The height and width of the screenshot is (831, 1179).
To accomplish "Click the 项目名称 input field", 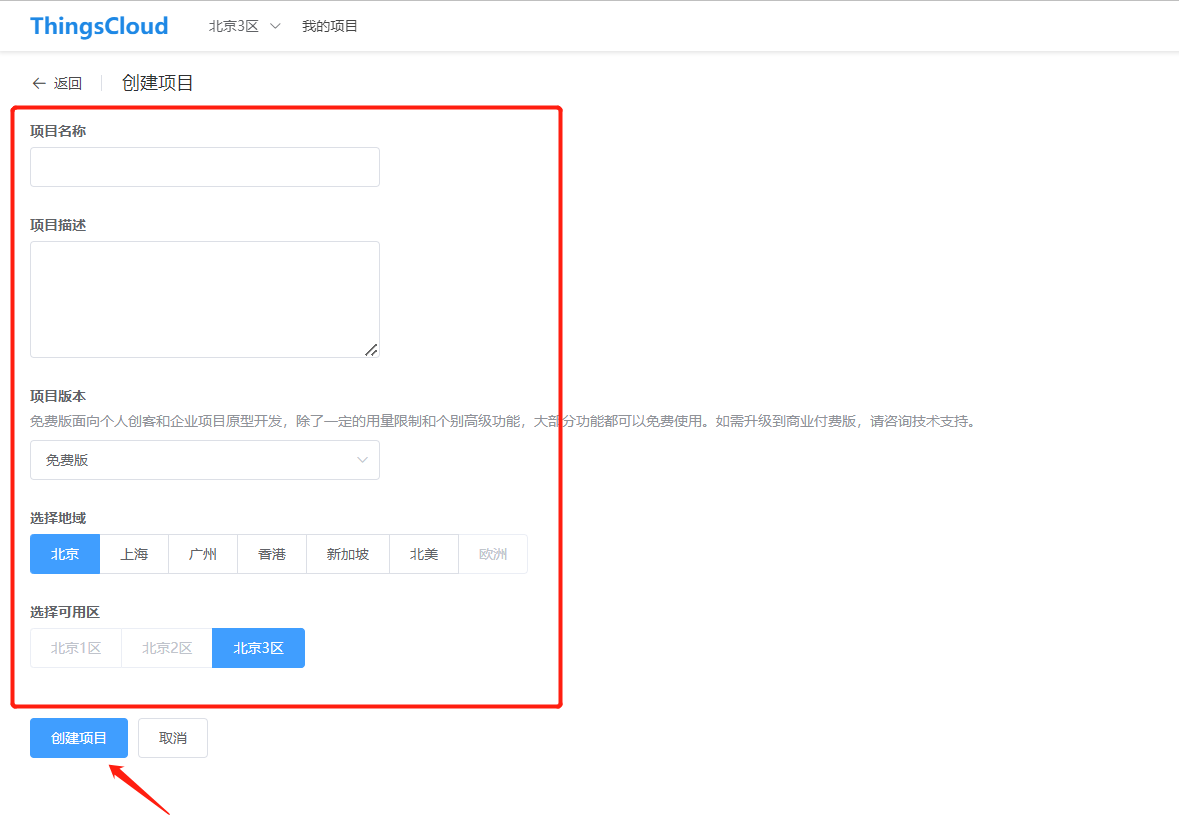I will [205, 167].
